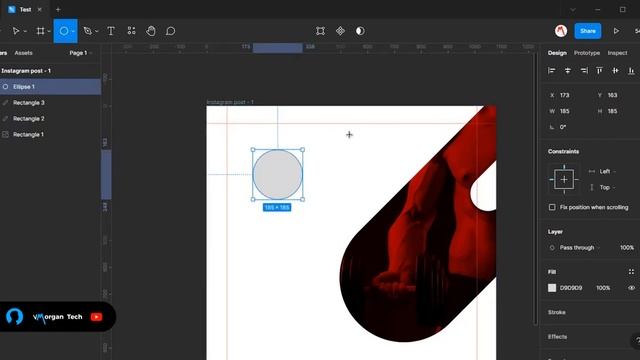This screenshot has height=360, width=640.
Task: Select the Hand tool
Action: [x=151, y=31]
